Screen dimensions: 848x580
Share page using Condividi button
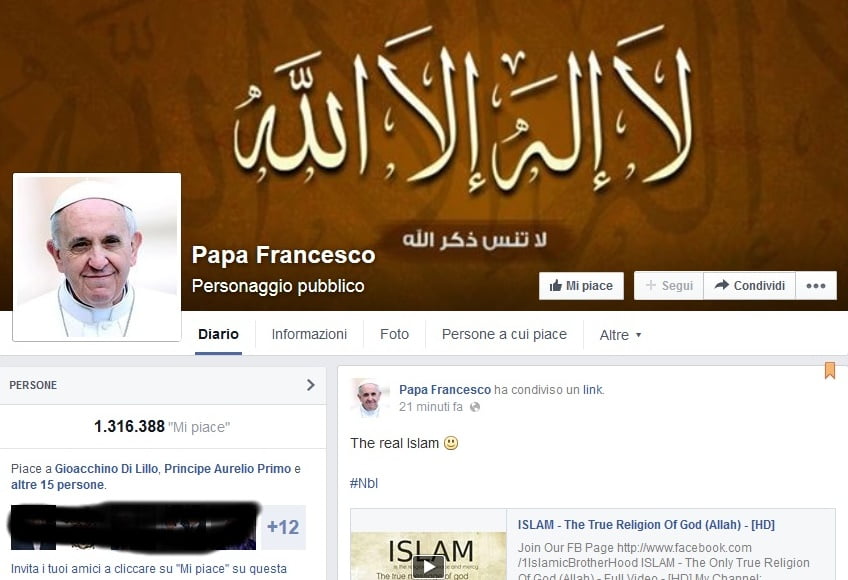tap(750, 286)
